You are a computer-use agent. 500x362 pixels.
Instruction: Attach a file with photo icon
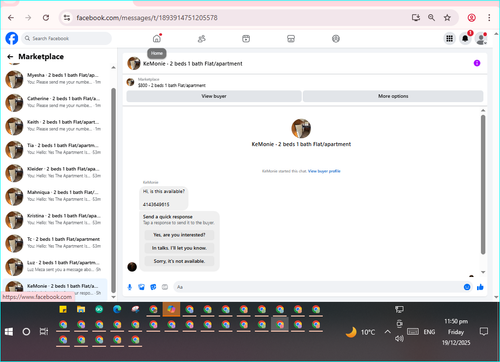click(141, 287)
